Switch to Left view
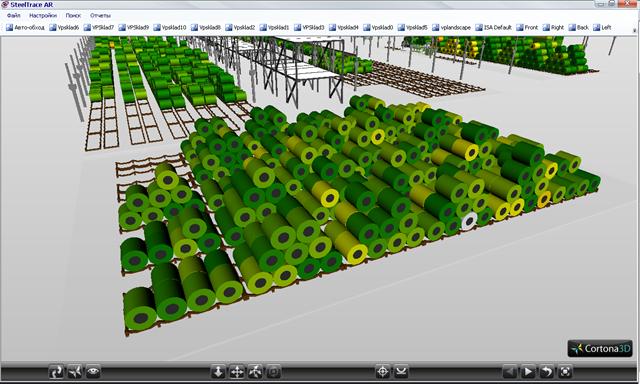 pyautogui.click(x=602, y=27)
